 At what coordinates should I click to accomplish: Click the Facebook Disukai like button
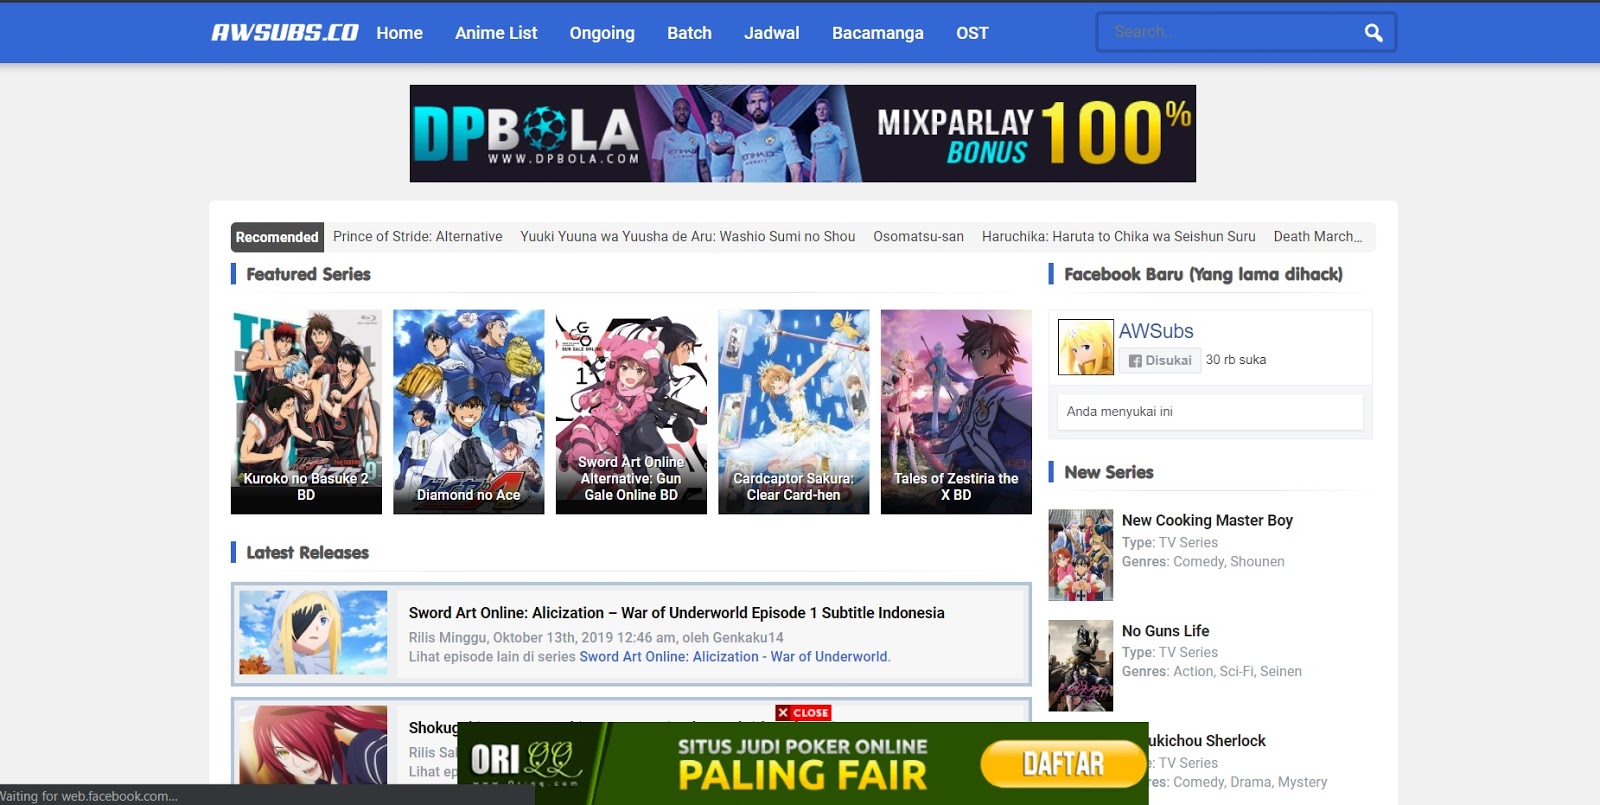[1160, 360]
